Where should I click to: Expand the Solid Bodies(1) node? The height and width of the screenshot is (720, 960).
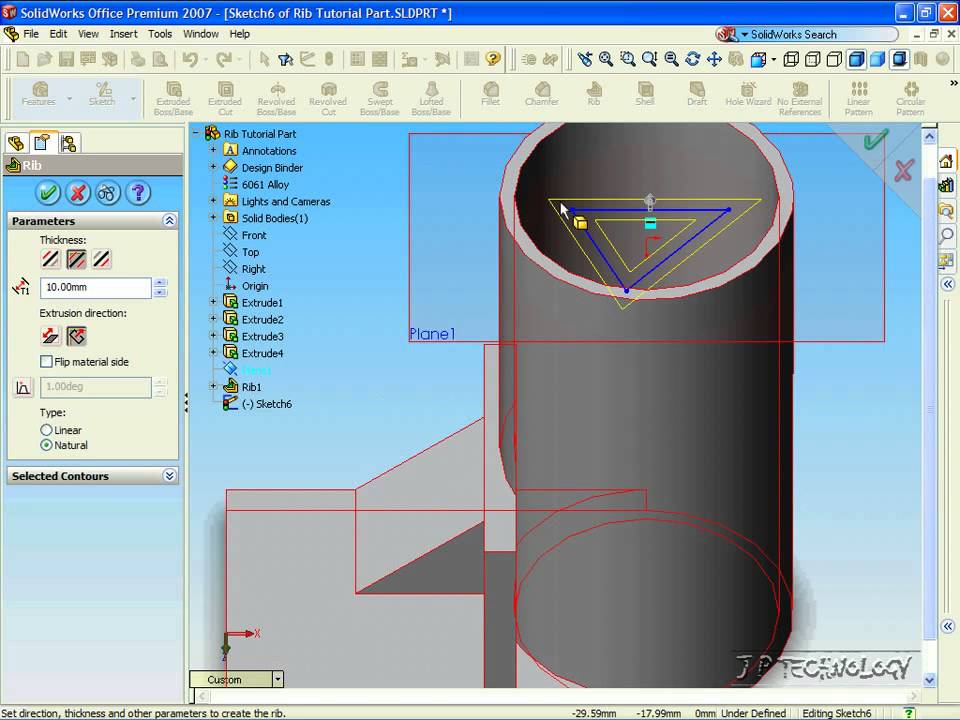213,217
